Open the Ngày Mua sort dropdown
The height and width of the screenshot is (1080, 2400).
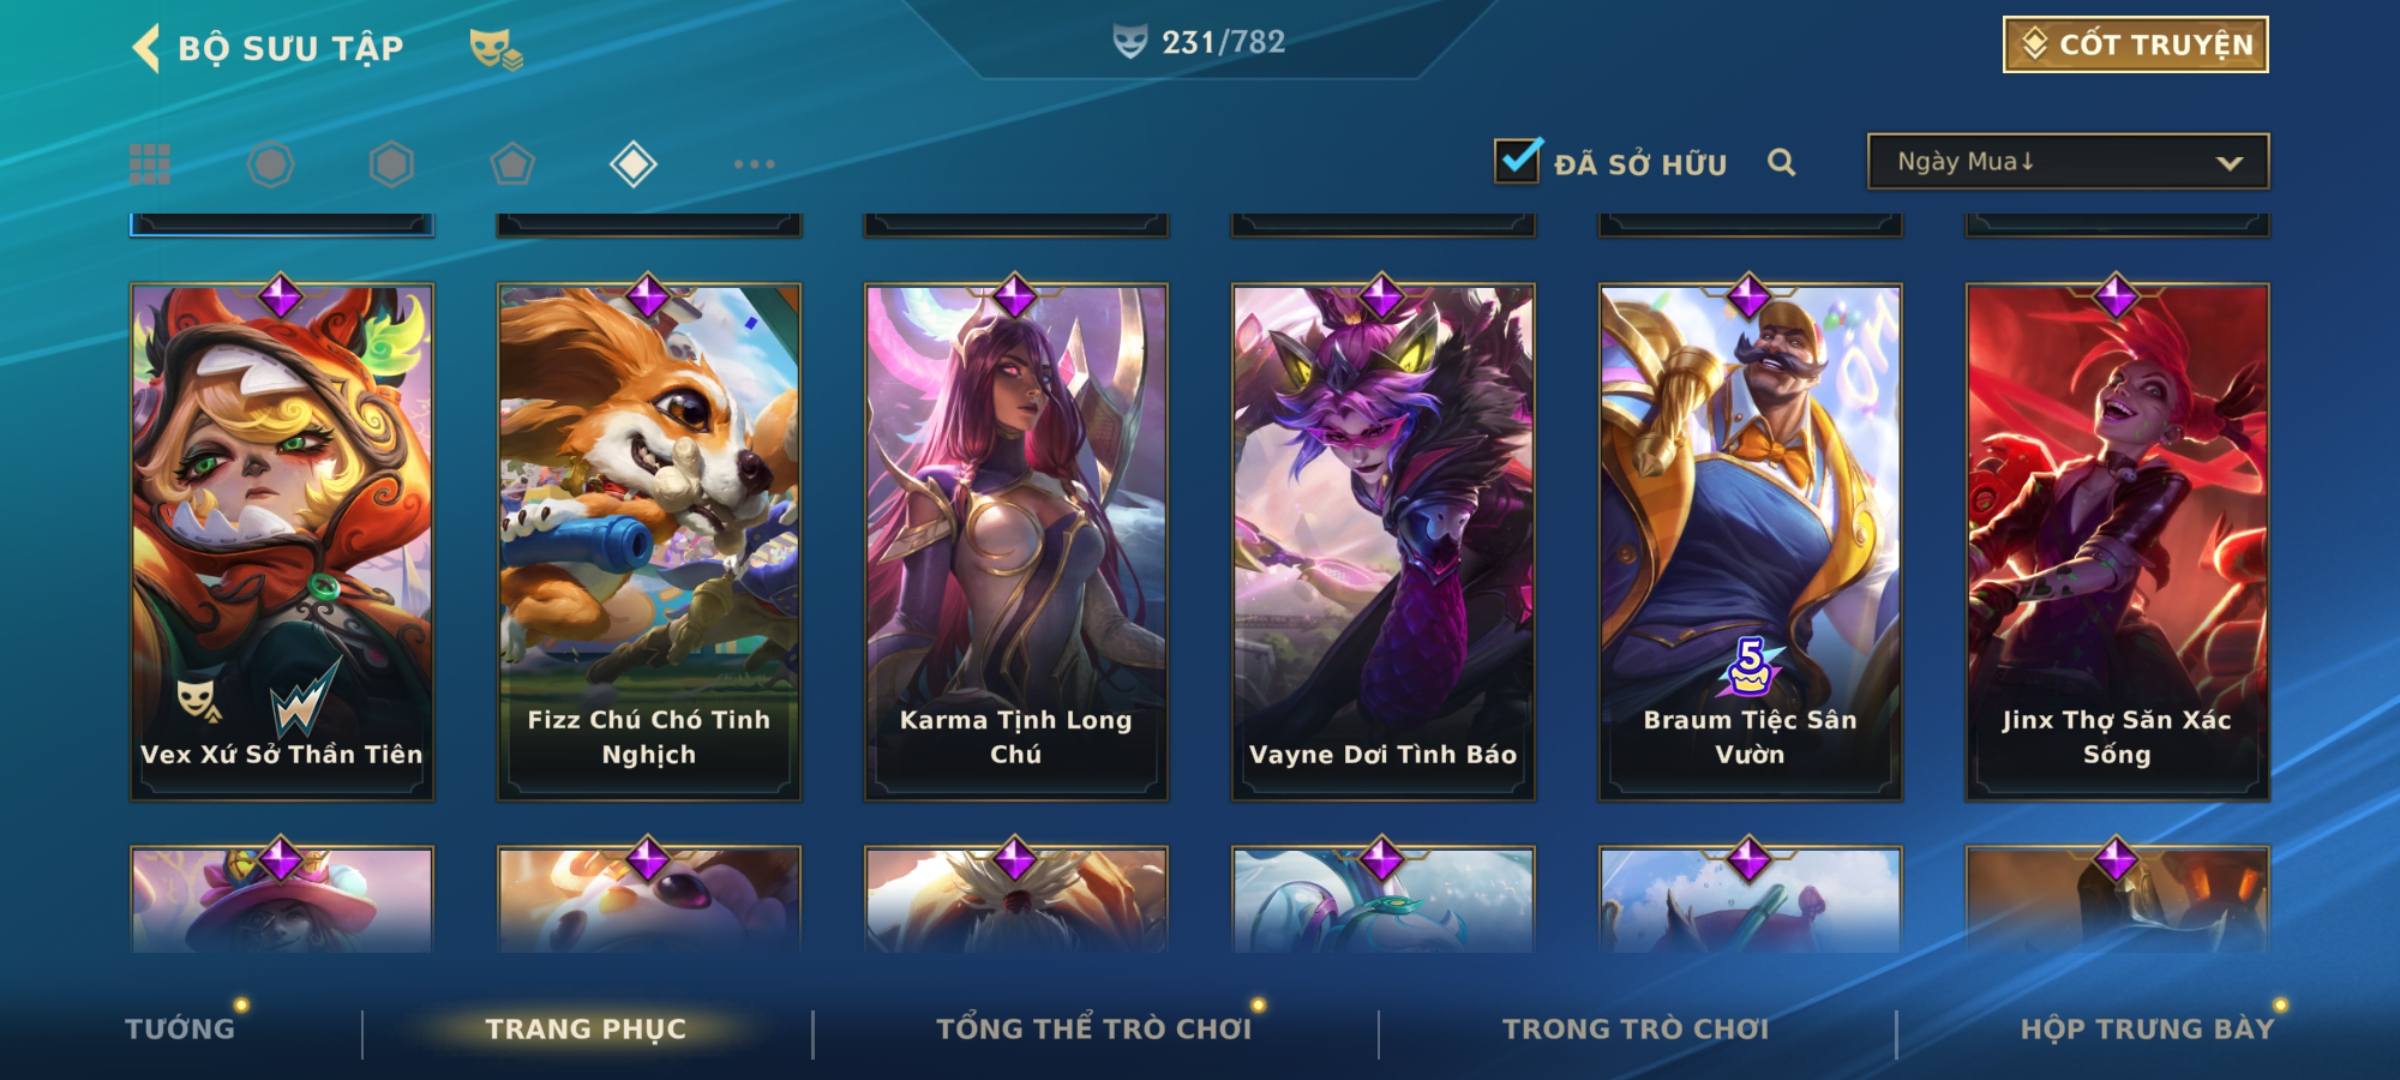click(x=2068, y=161)
